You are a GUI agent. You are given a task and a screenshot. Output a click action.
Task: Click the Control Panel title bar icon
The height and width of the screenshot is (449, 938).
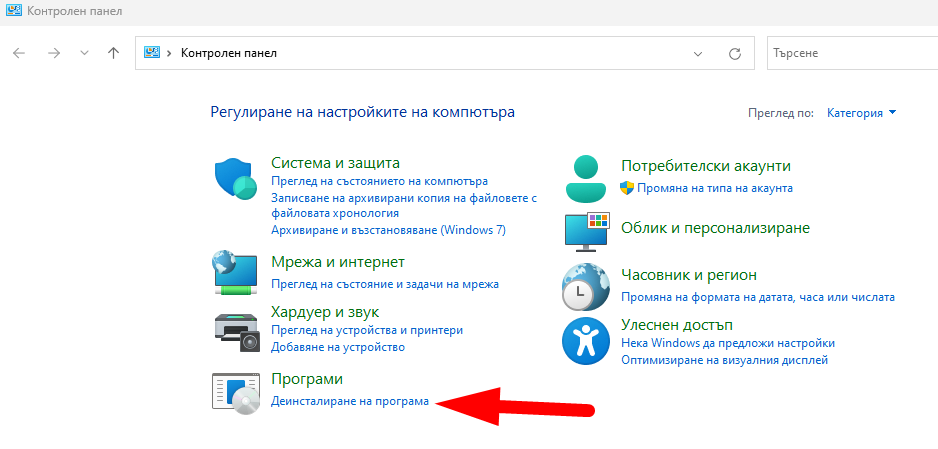pos(13,11)
